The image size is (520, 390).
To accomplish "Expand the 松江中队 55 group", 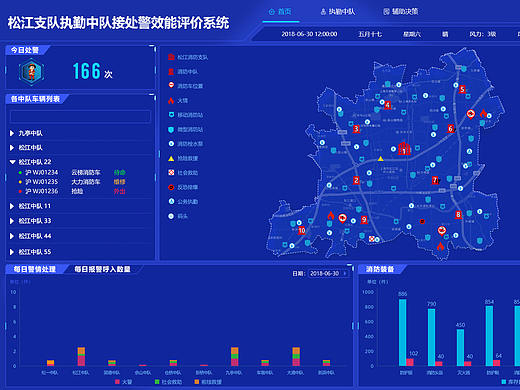I will (x=80, y=252).
